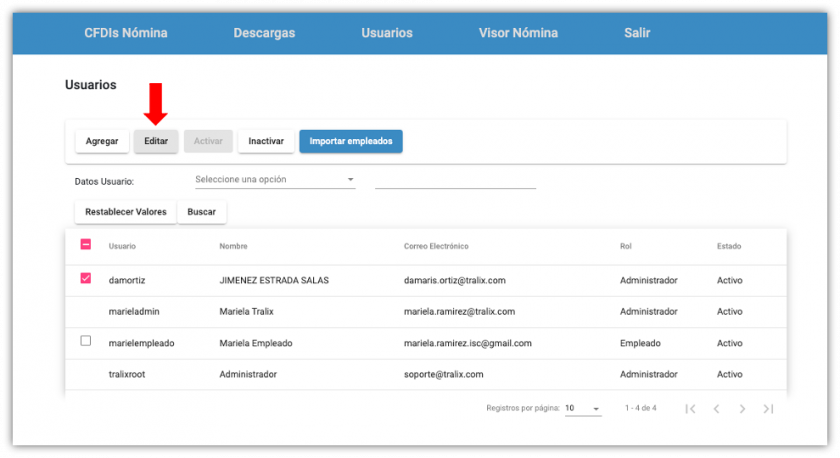This screenshot has height=458, width=840.
Task: Open the Seleccione una opción dropdown
Action: 275,180
